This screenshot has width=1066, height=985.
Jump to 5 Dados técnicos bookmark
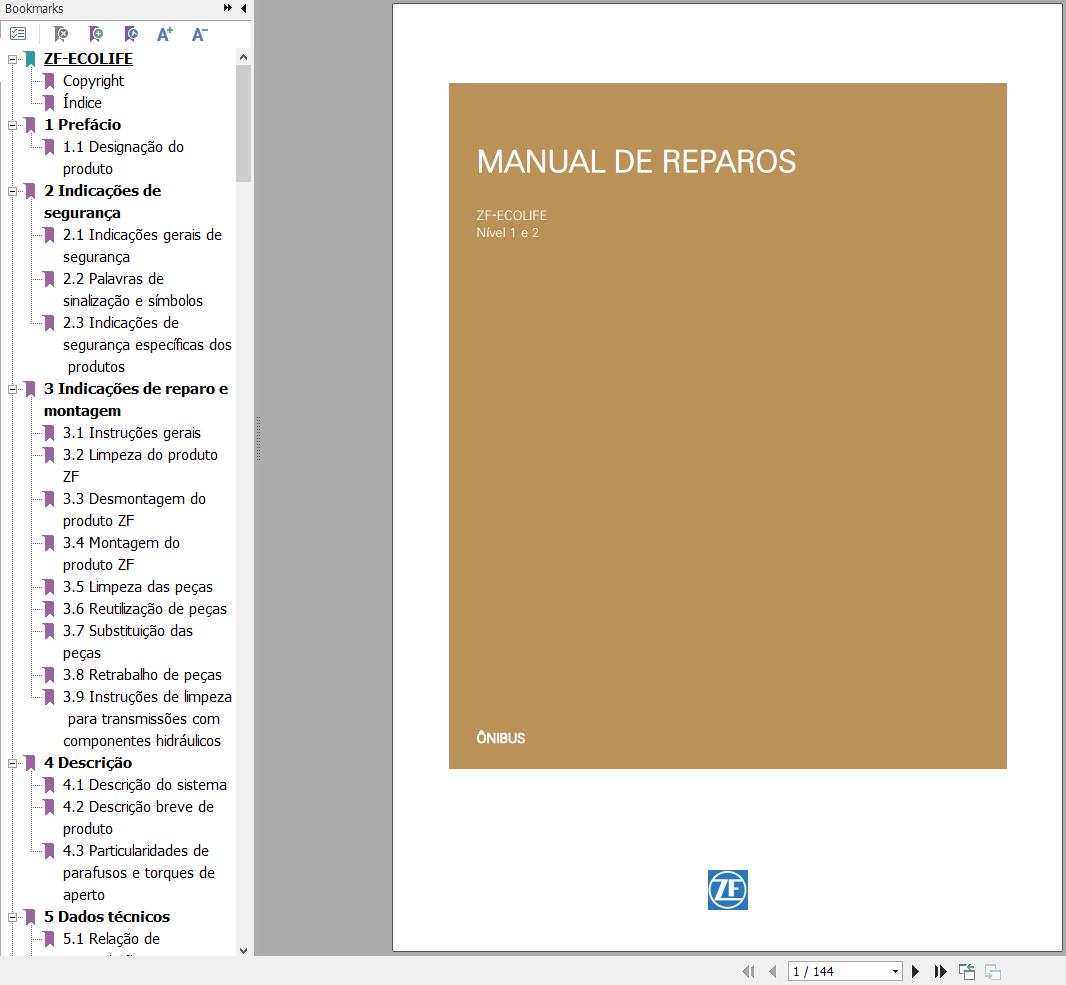(x=107, y=917)
